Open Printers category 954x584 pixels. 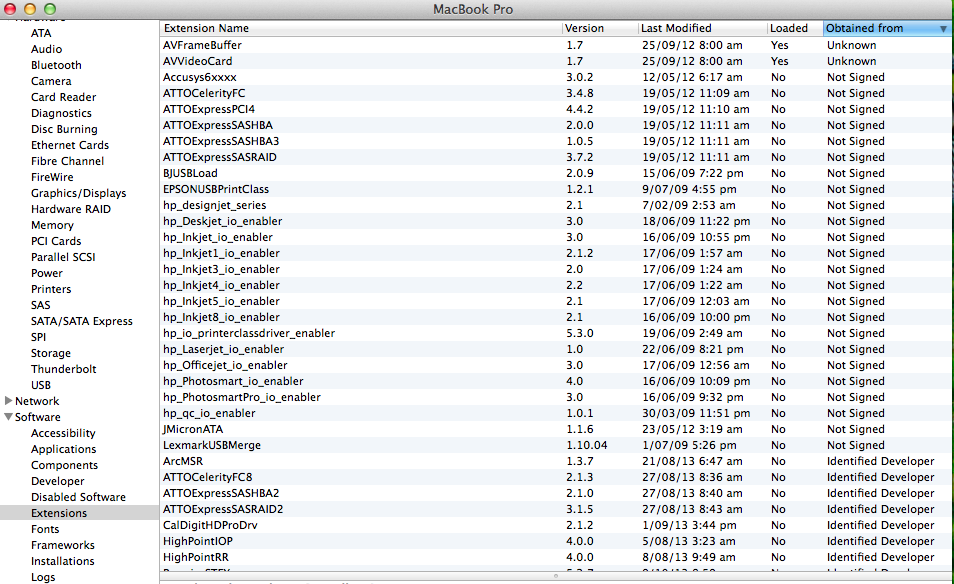[x=51, y=289]
